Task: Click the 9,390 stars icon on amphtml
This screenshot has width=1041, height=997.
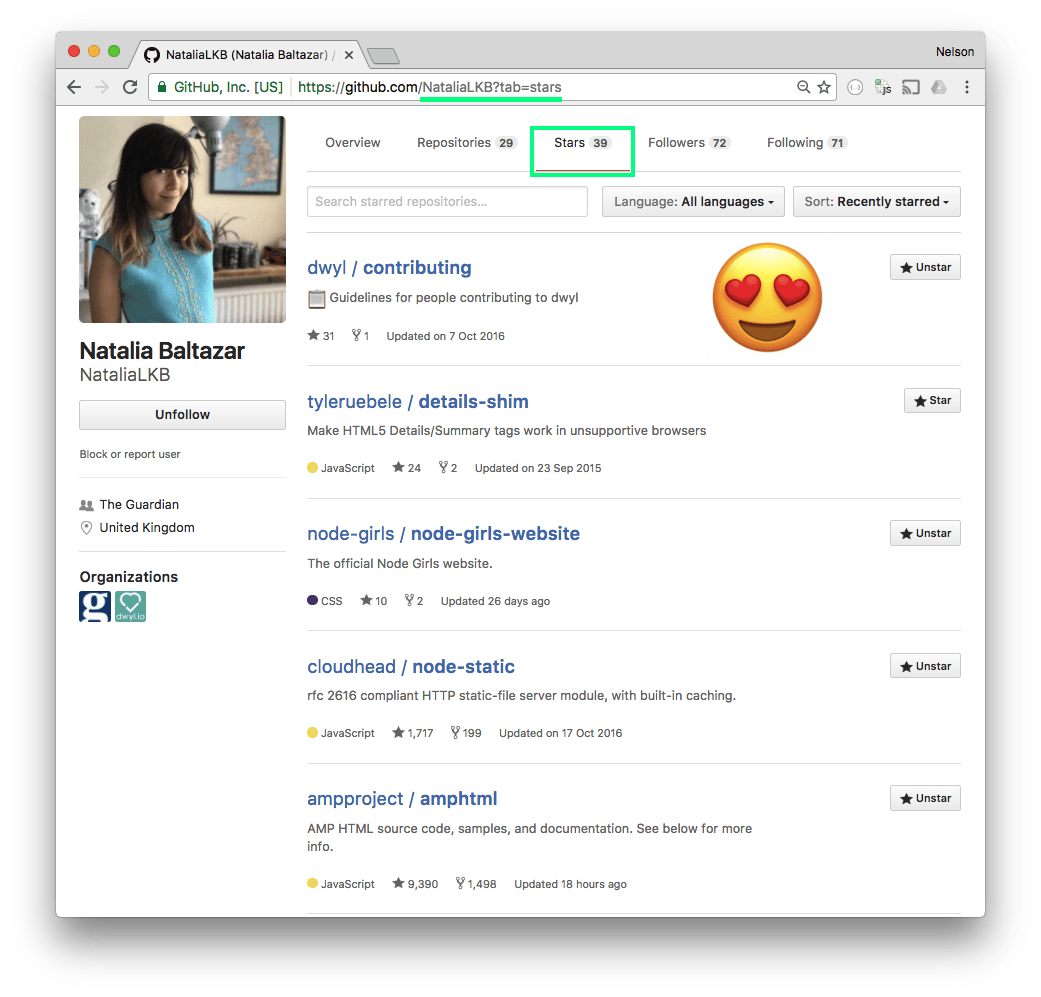Action: coord(398,883)
